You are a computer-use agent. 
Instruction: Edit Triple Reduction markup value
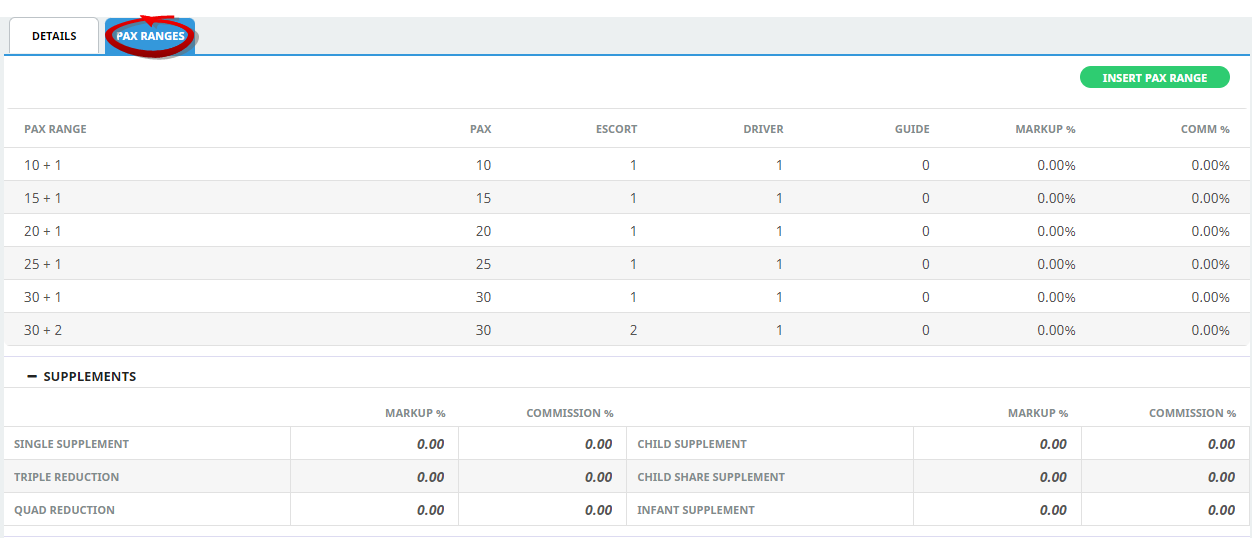375,477
